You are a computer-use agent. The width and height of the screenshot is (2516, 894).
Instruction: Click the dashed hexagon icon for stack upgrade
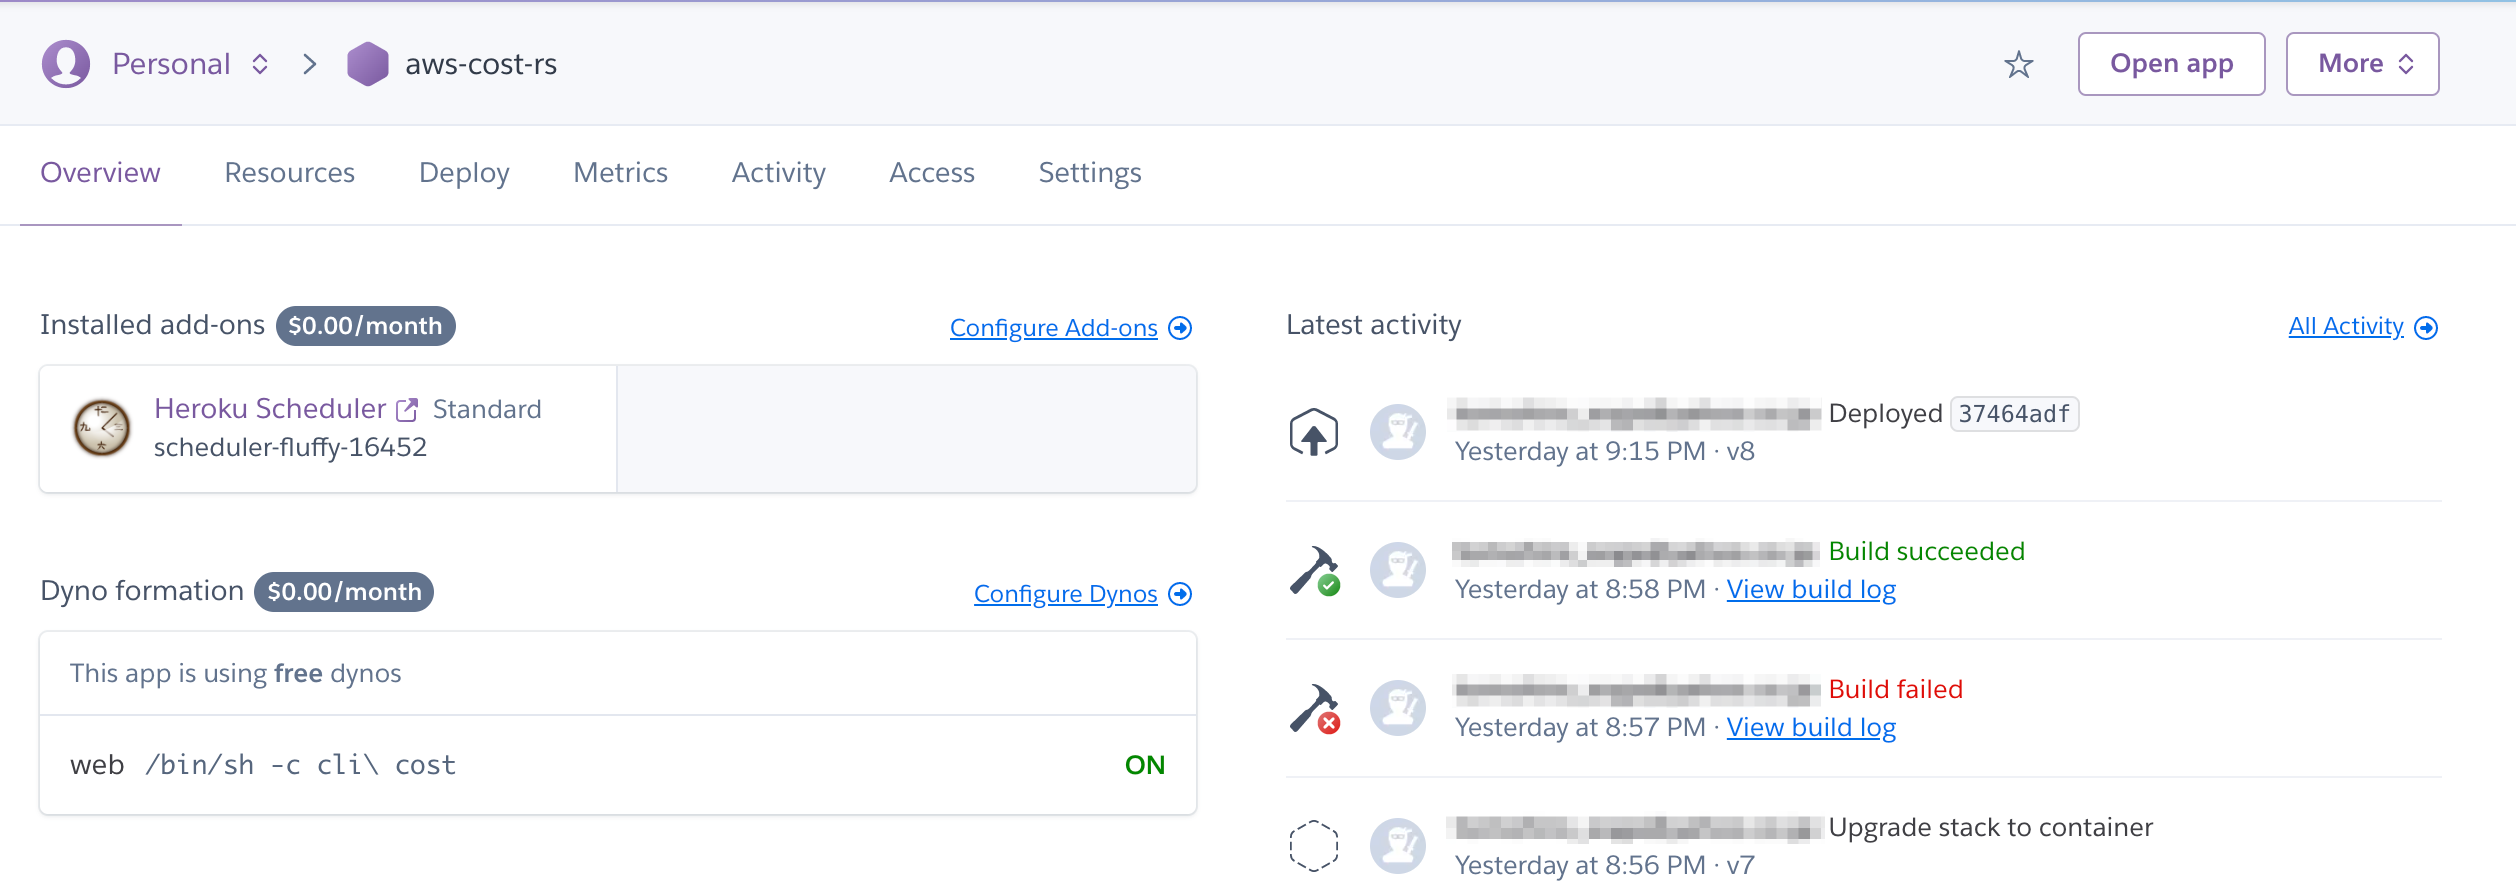click(1314, 846)
